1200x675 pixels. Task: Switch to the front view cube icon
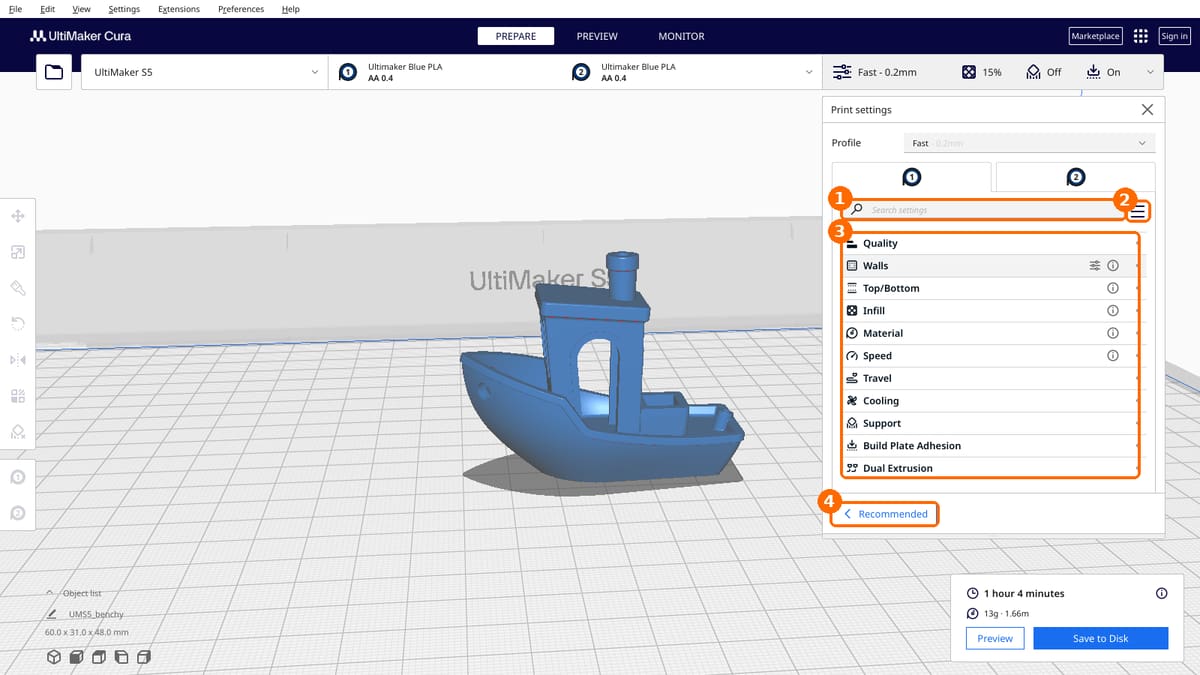coord(77,657)
